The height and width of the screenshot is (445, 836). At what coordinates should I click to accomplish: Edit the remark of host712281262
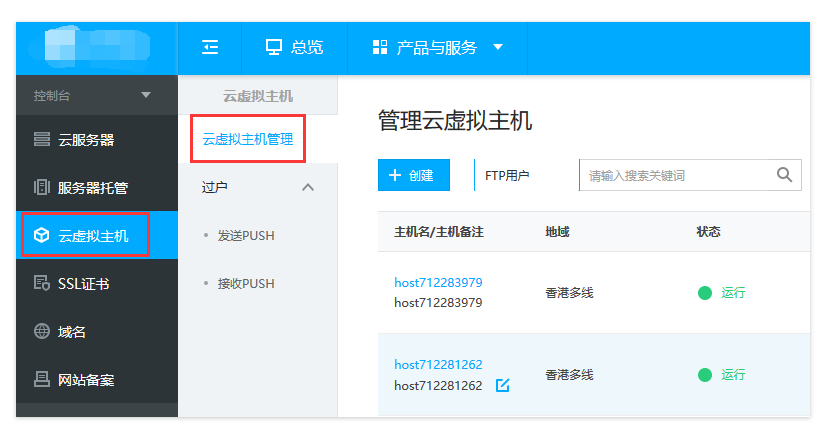(503, 385)
